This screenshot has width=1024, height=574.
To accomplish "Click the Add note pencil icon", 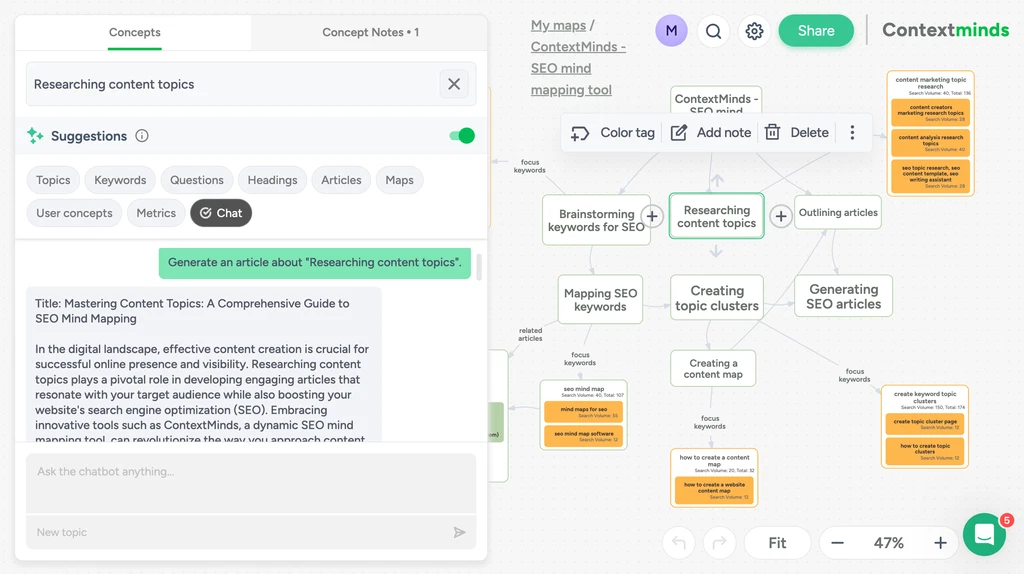I will [x=679, y=133].
